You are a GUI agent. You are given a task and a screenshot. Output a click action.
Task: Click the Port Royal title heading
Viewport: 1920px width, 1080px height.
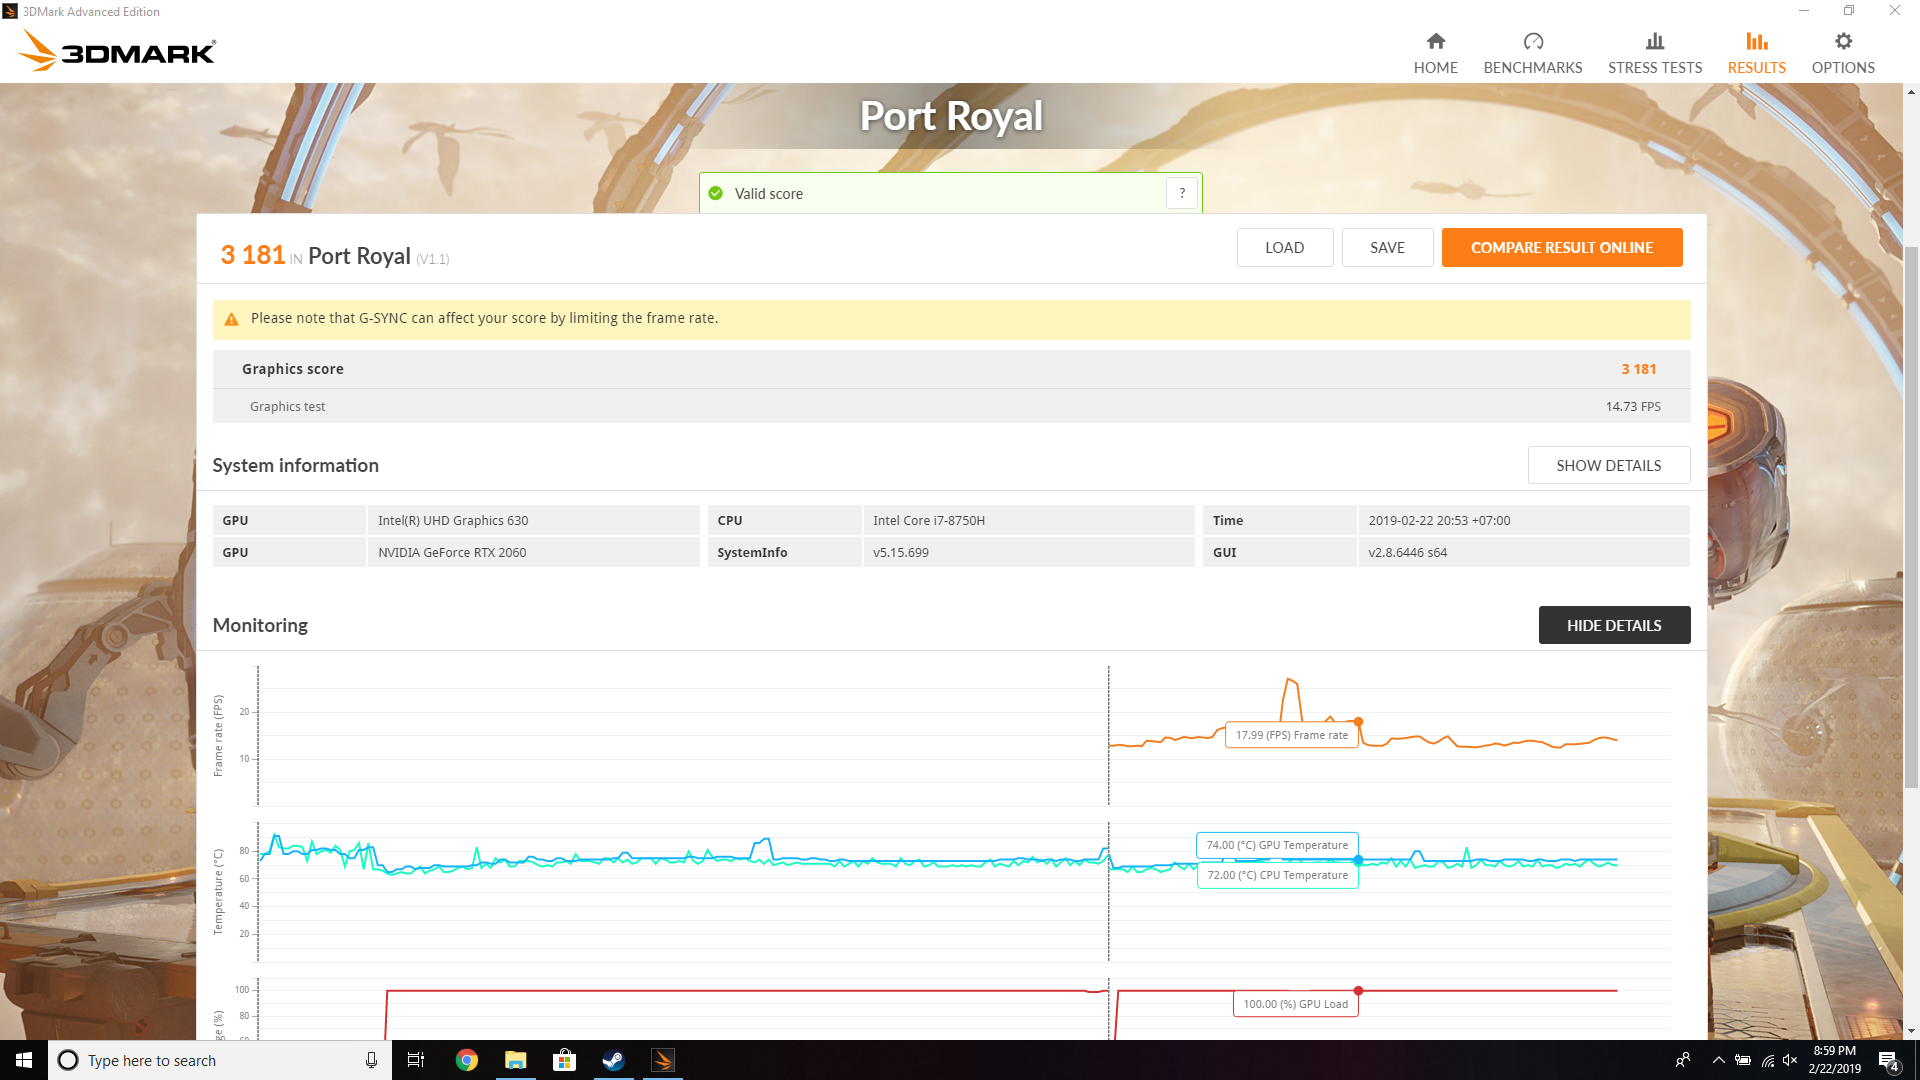(x=951, y=116)
